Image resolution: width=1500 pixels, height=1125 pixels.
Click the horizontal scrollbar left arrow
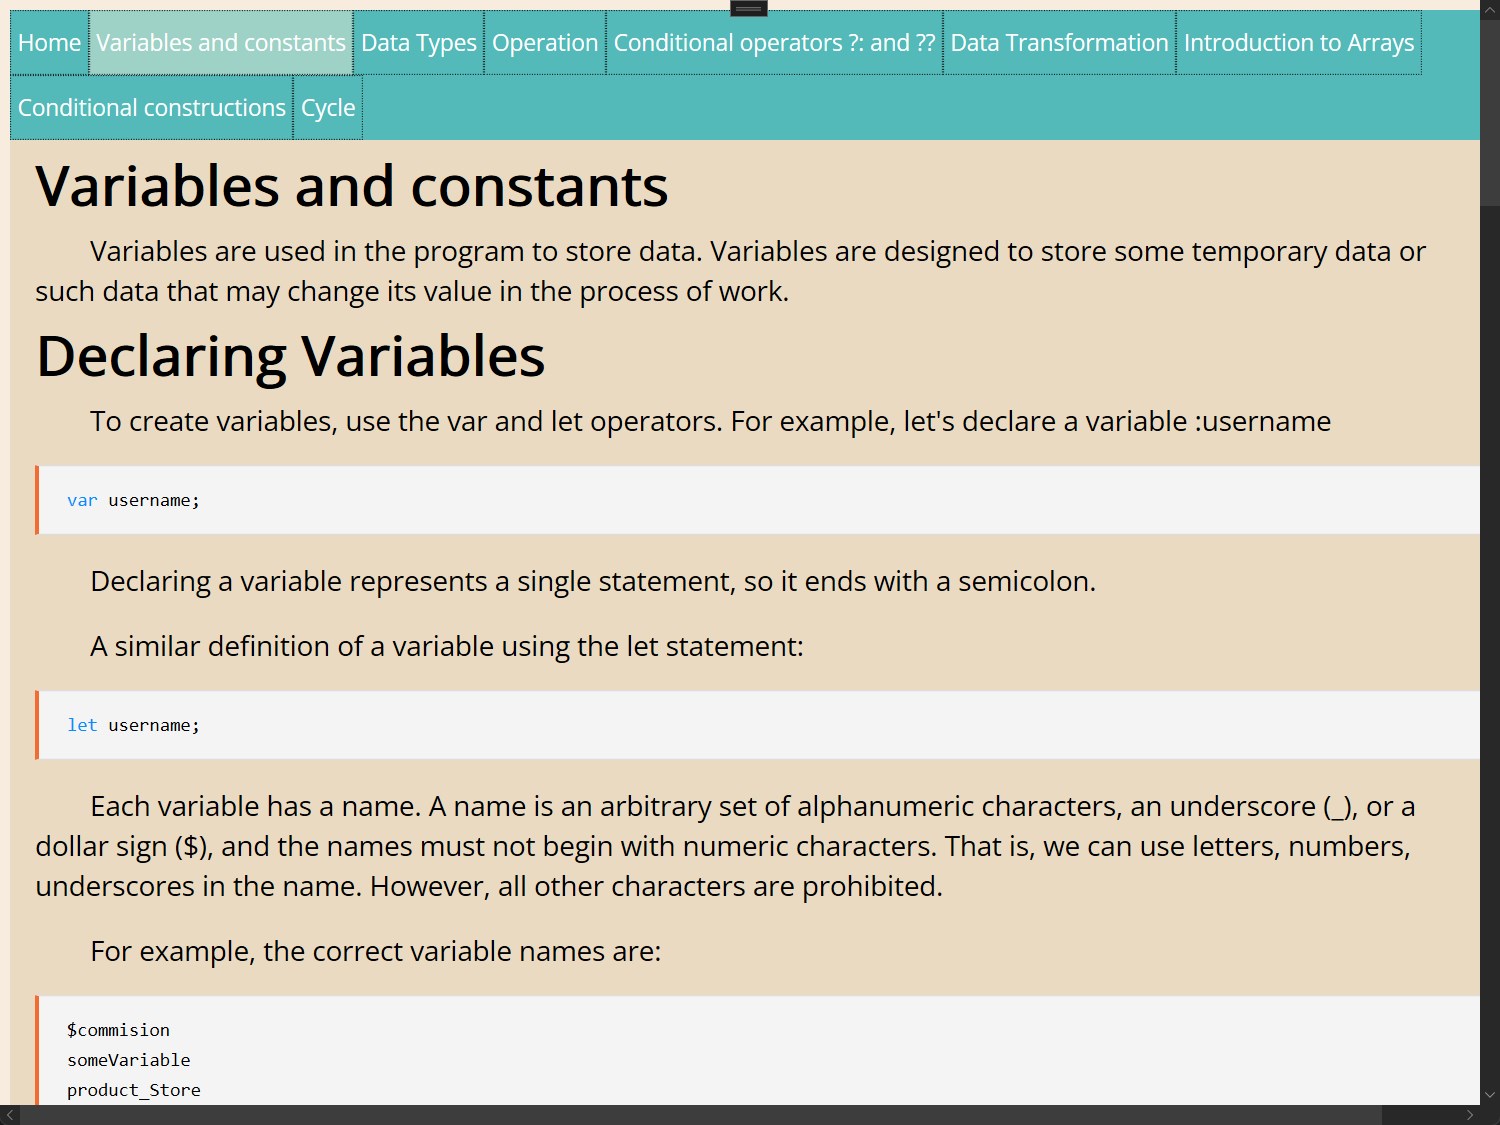pyautogui.click(x=10, y=1115)
